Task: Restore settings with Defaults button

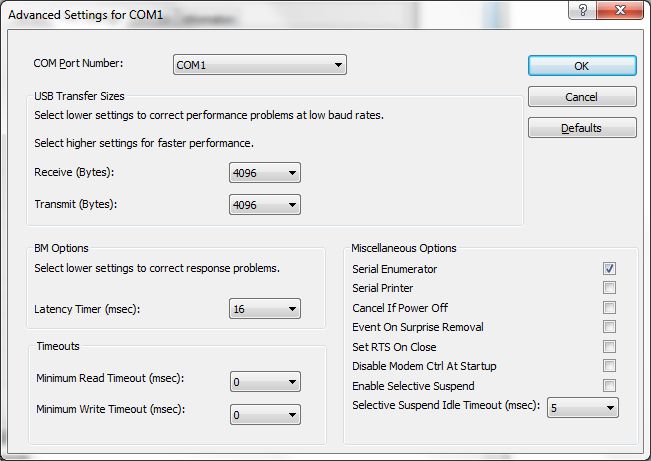Action: [582, 128]
